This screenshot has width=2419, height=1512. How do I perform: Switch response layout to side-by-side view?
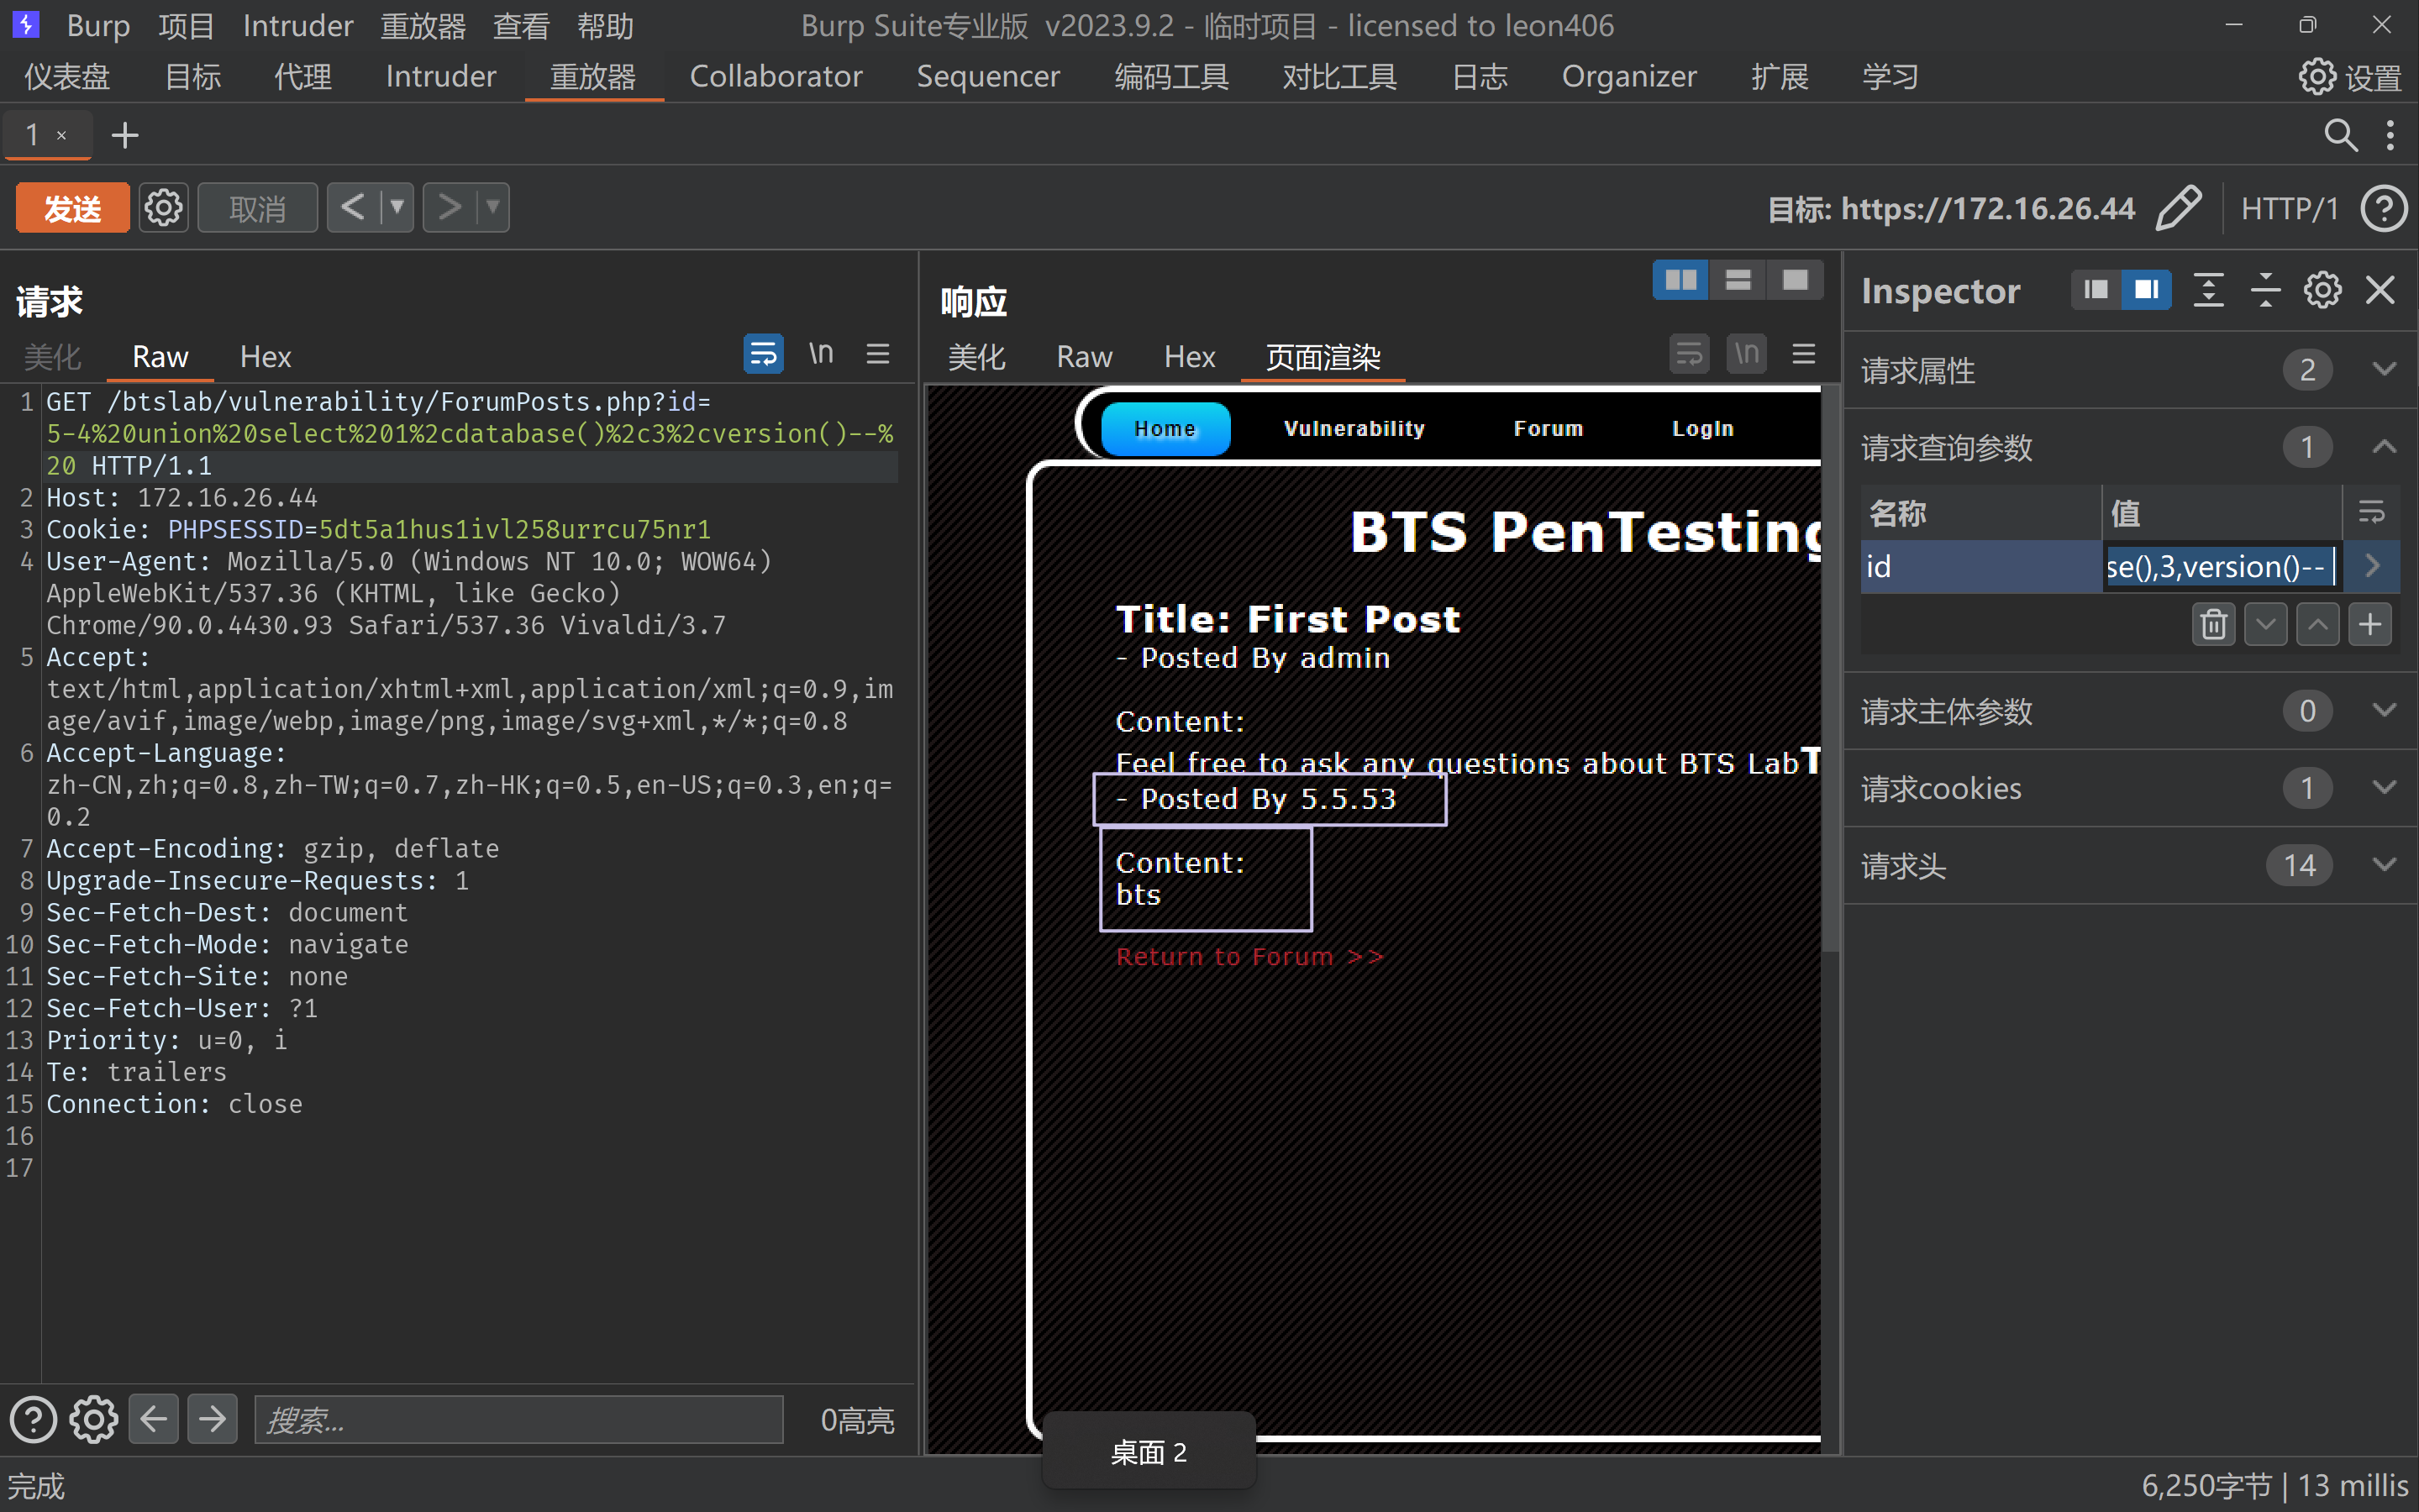(1680, 280)
